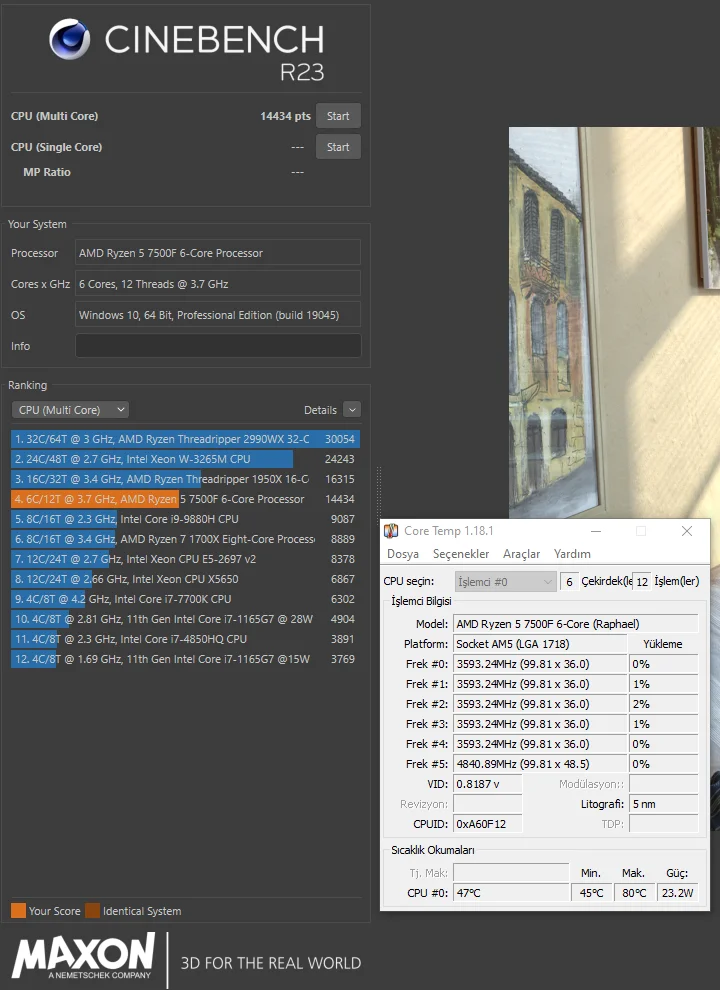Click the Cores x GHz field
The width and height of the screenshot is (720, 990).
(x=218, y=283)
